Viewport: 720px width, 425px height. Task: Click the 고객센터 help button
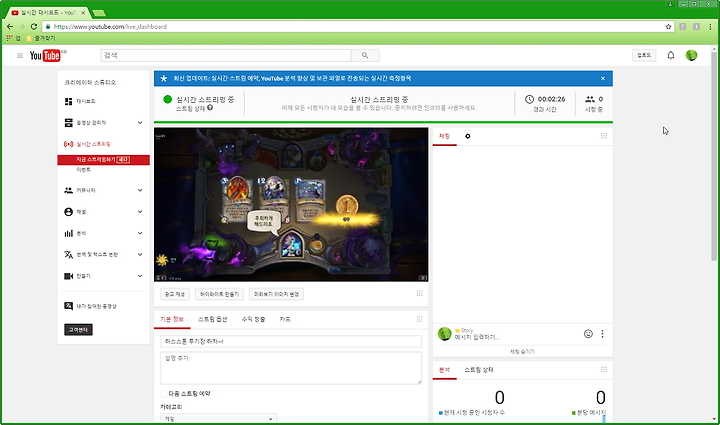pyautogui.click(x=79, y=330)
